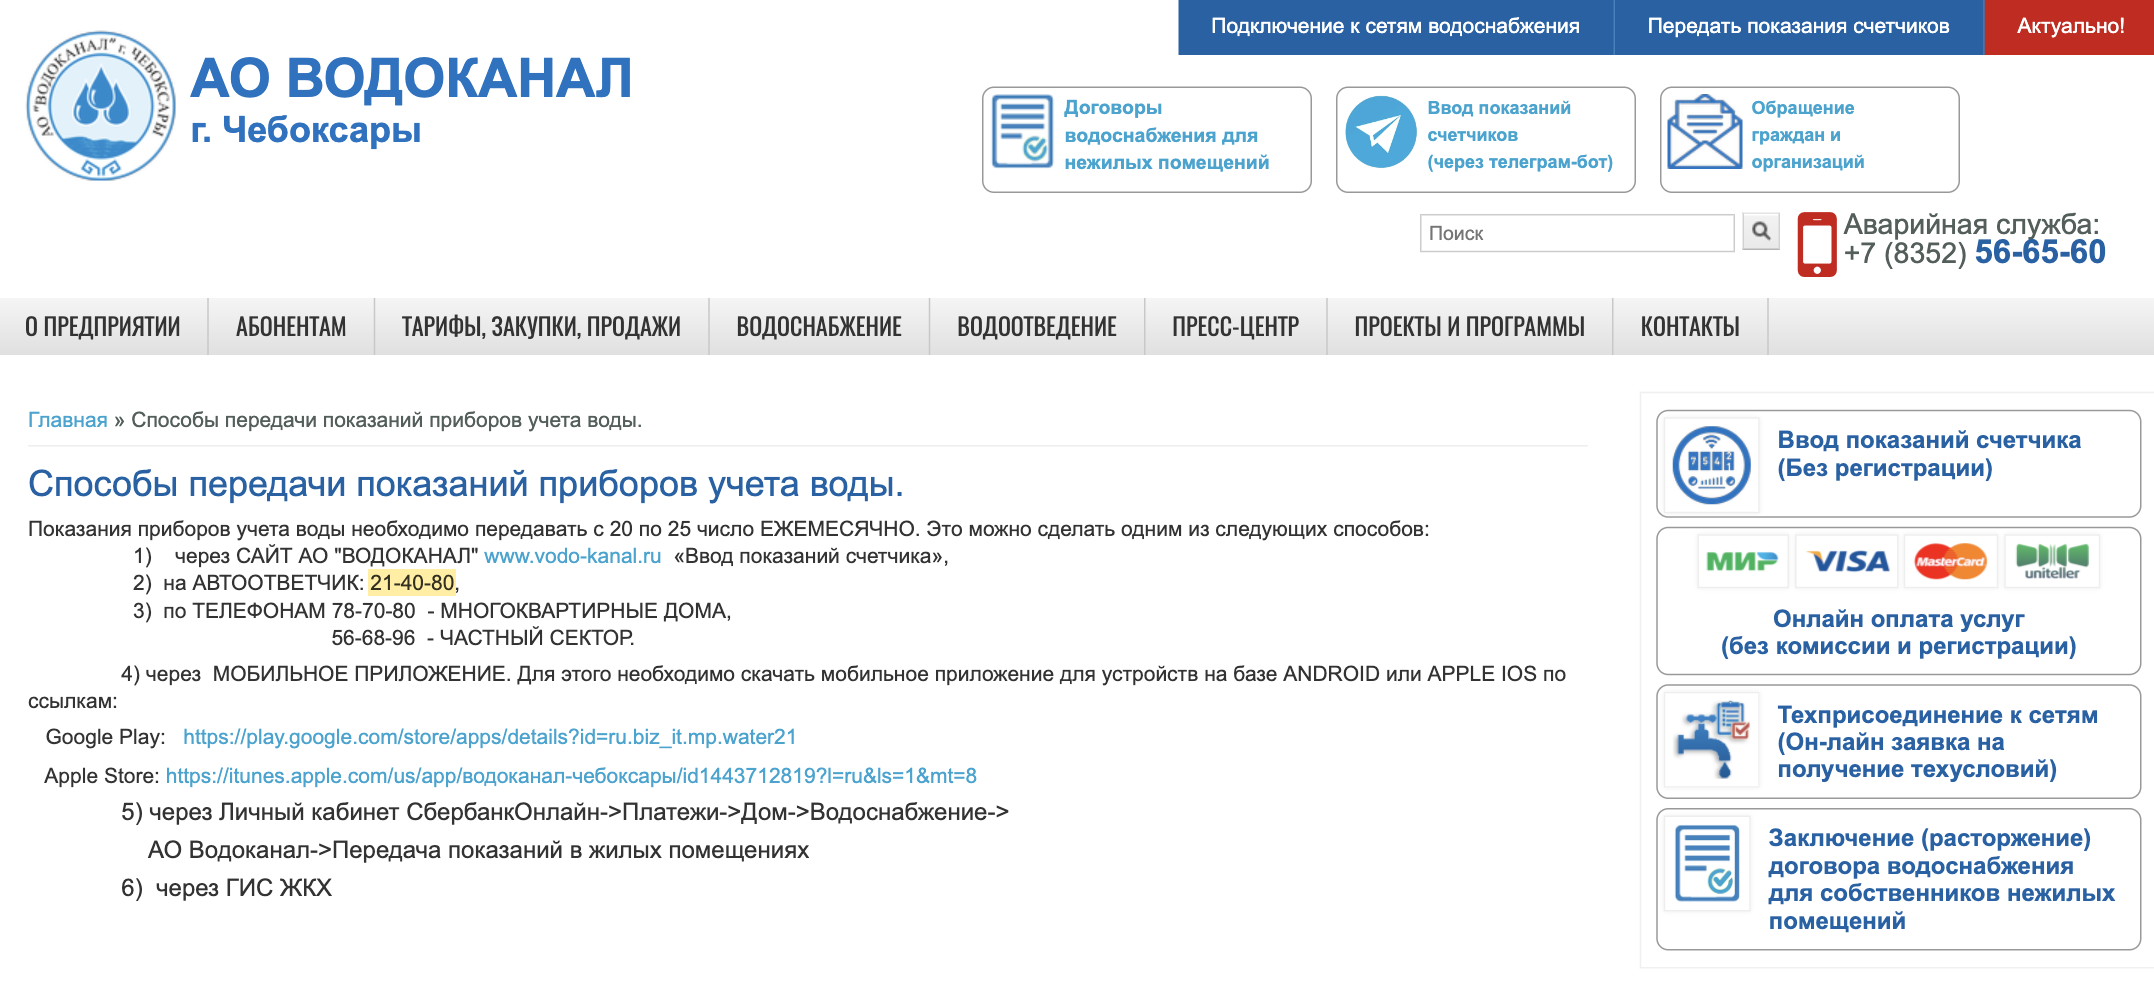
Task: Click Ввод показаний счетчика (Без регистрации) link
Action: coord(1929,454)
